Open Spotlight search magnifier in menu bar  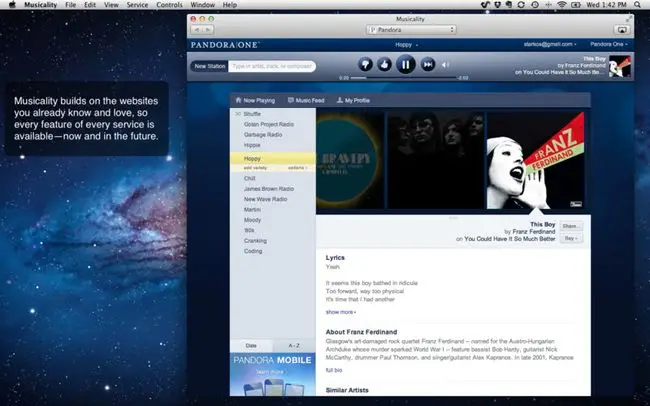pos(637,5)
